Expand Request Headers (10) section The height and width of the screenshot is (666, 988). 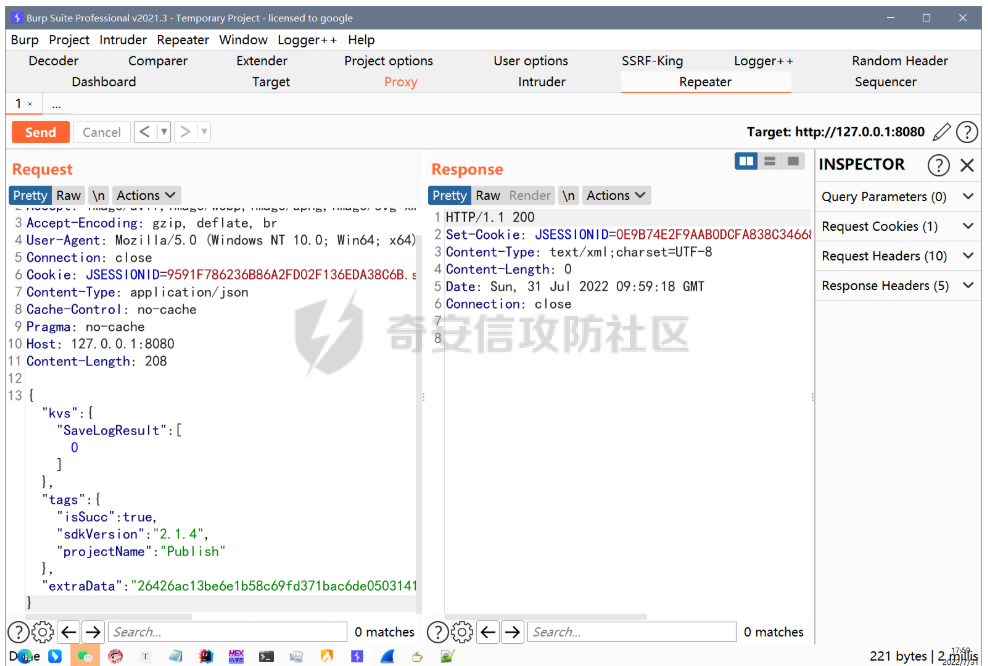[898, 256]
